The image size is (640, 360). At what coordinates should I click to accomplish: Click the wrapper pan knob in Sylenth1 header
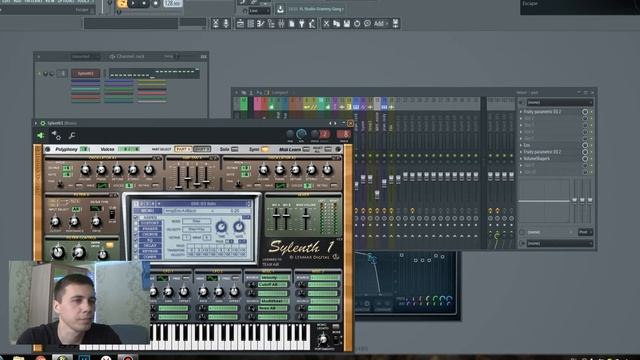290,134
